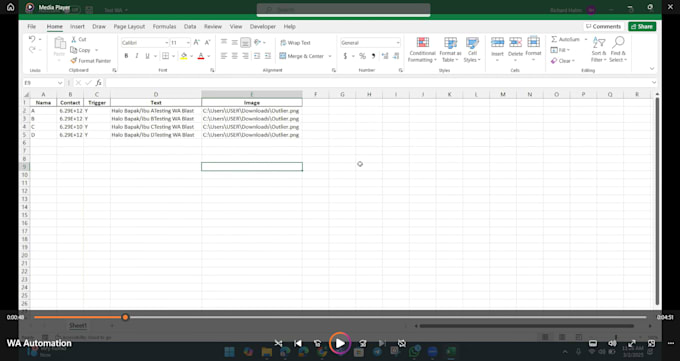Click AutoSum button
Screen dimensions: 680x361
pos(565,39)
